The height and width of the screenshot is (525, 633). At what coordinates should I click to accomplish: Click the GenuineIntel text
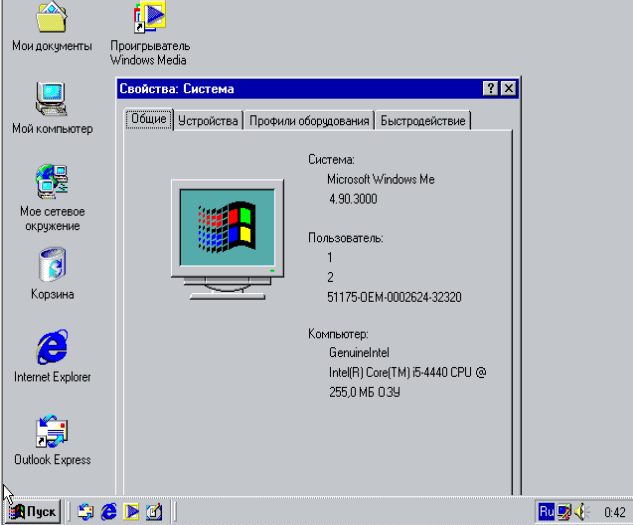(359, 353)
